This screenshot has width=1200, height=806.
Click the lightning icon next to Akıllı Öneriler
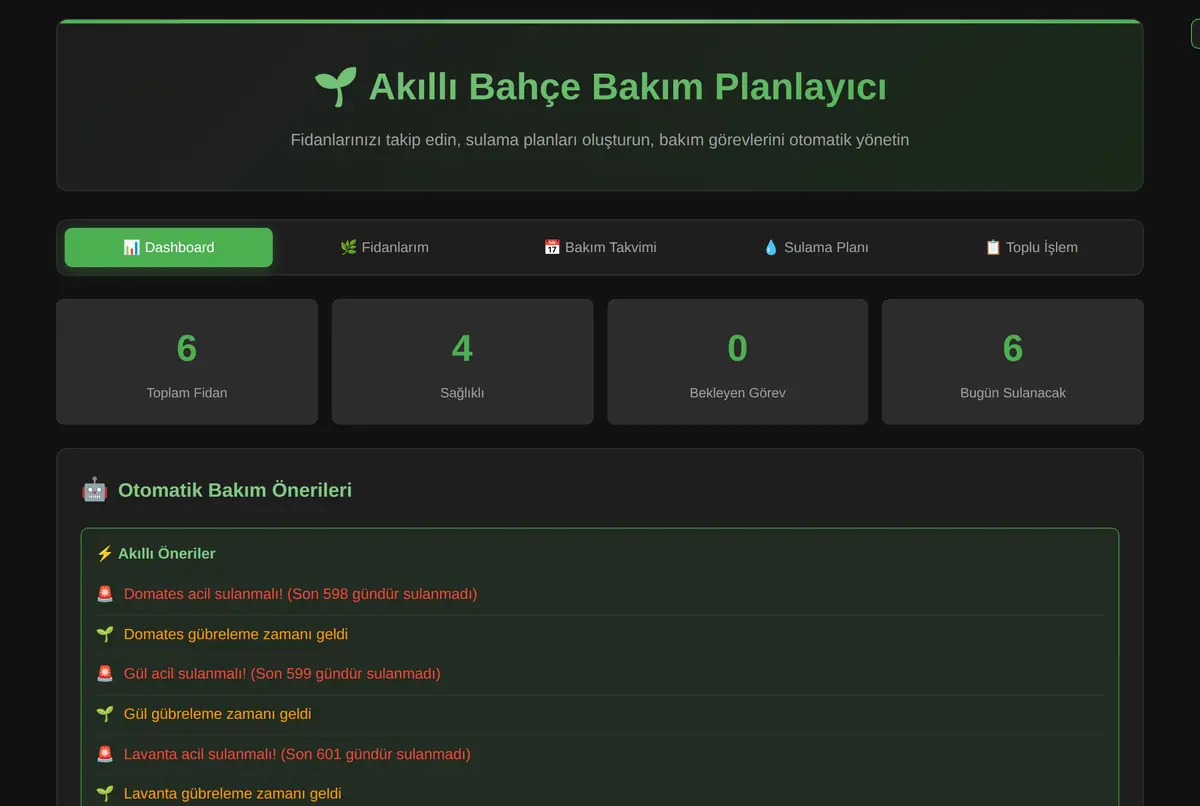coord(104,554)
